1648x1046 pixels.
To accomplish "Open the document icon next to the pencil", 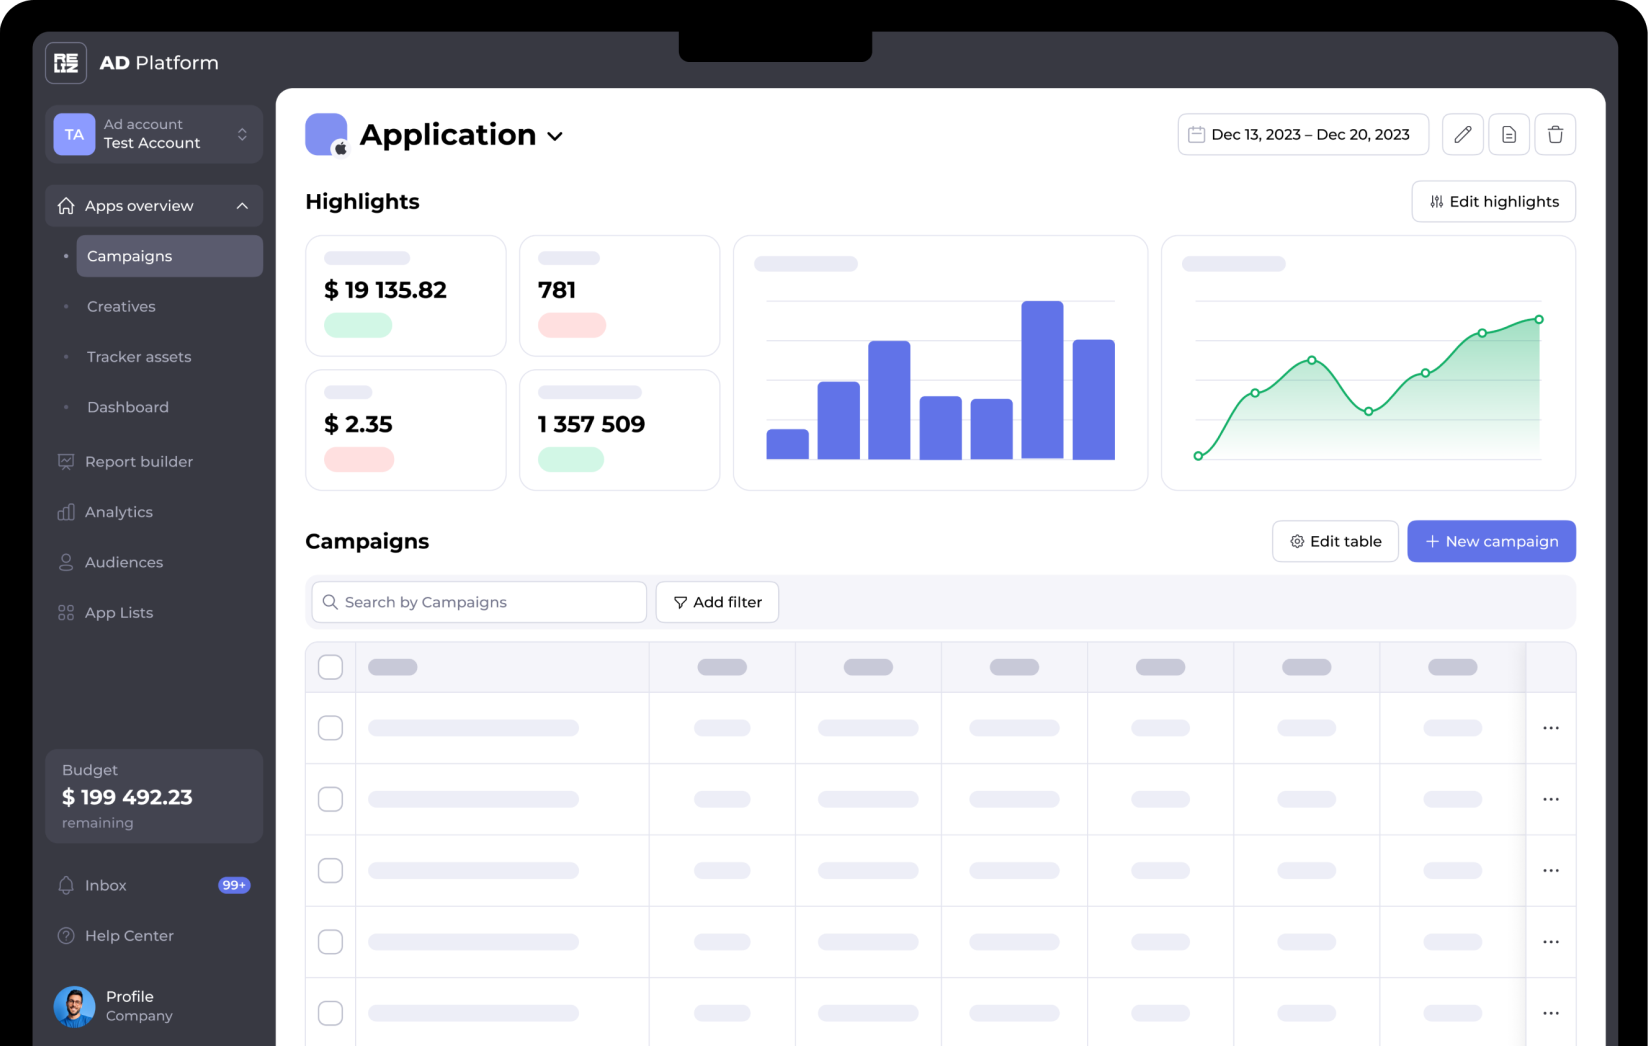I will 1508,134.
